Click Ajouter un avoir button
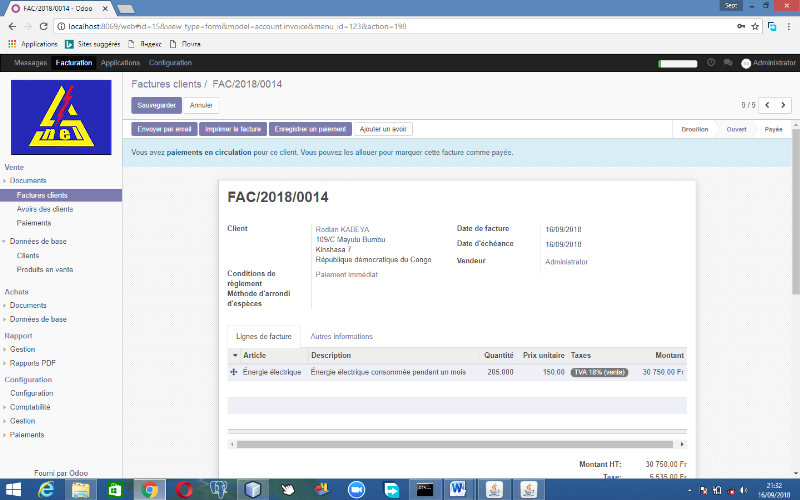This screenshot has width=800, height=500. point(383,129)
